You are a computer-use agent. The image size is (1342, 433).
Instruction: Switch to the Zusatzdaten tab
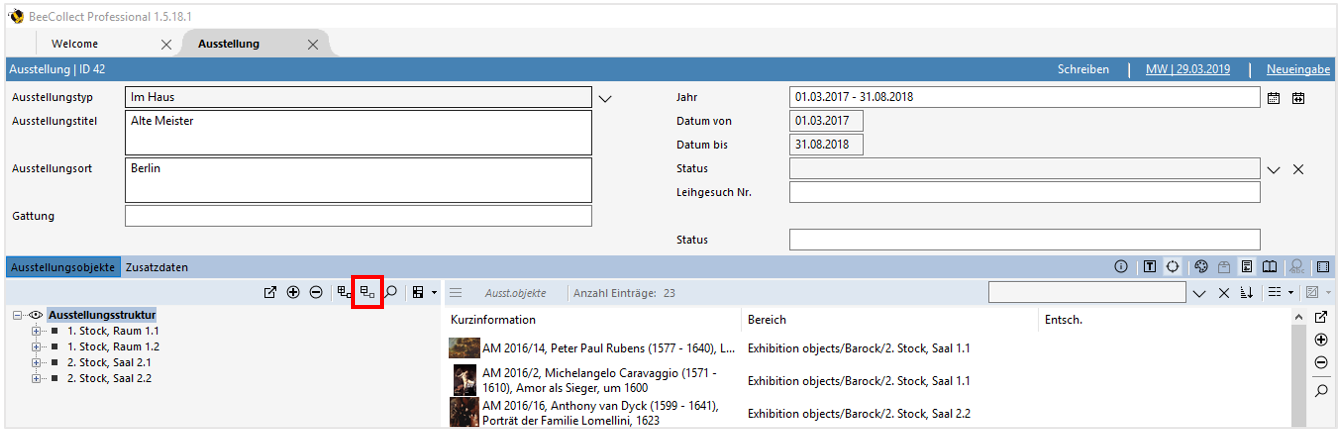click(155, 267)
